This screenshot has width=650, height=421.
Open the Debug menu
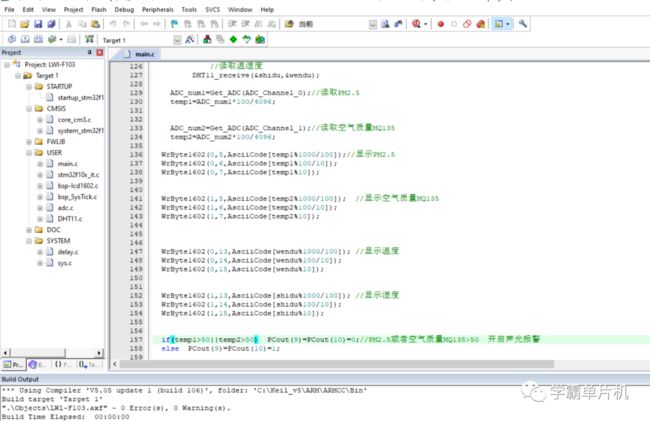pos(124,9)
